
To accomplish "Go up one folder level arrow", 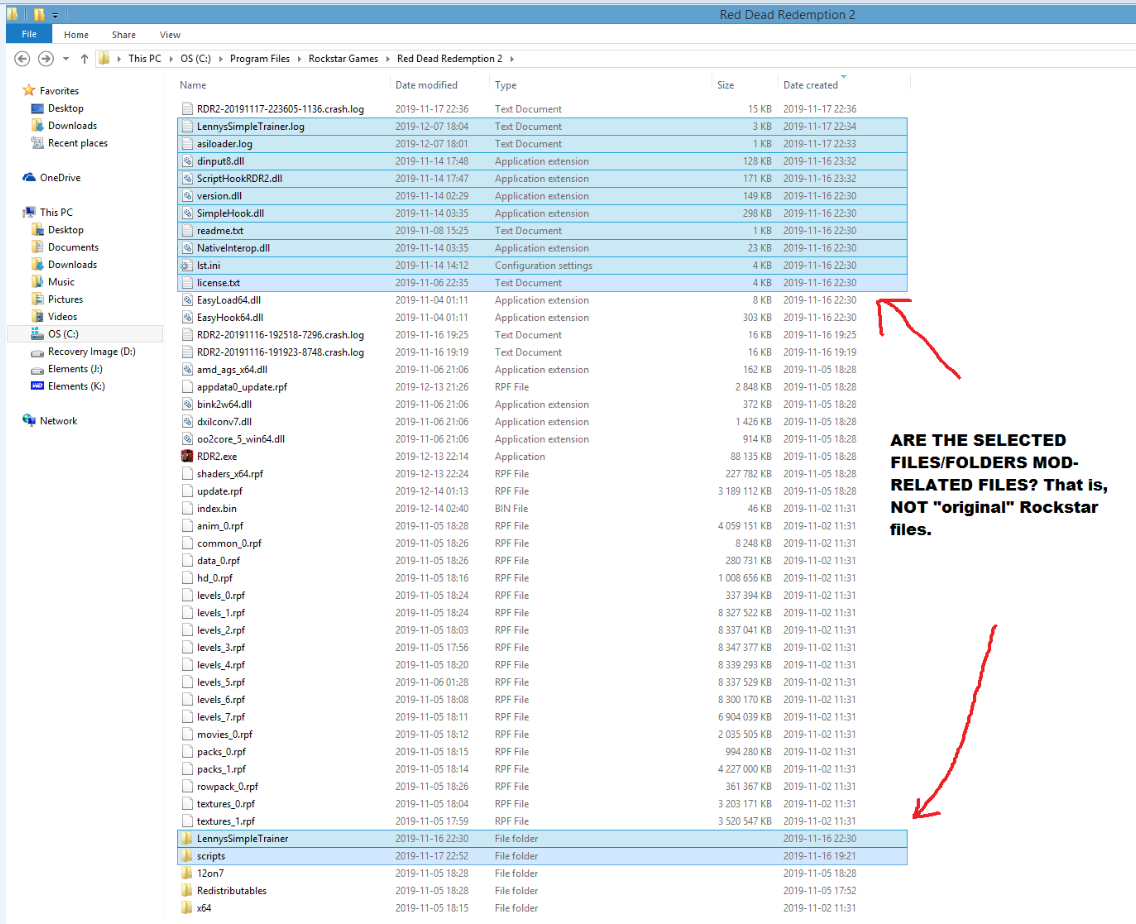I will 84,59.
